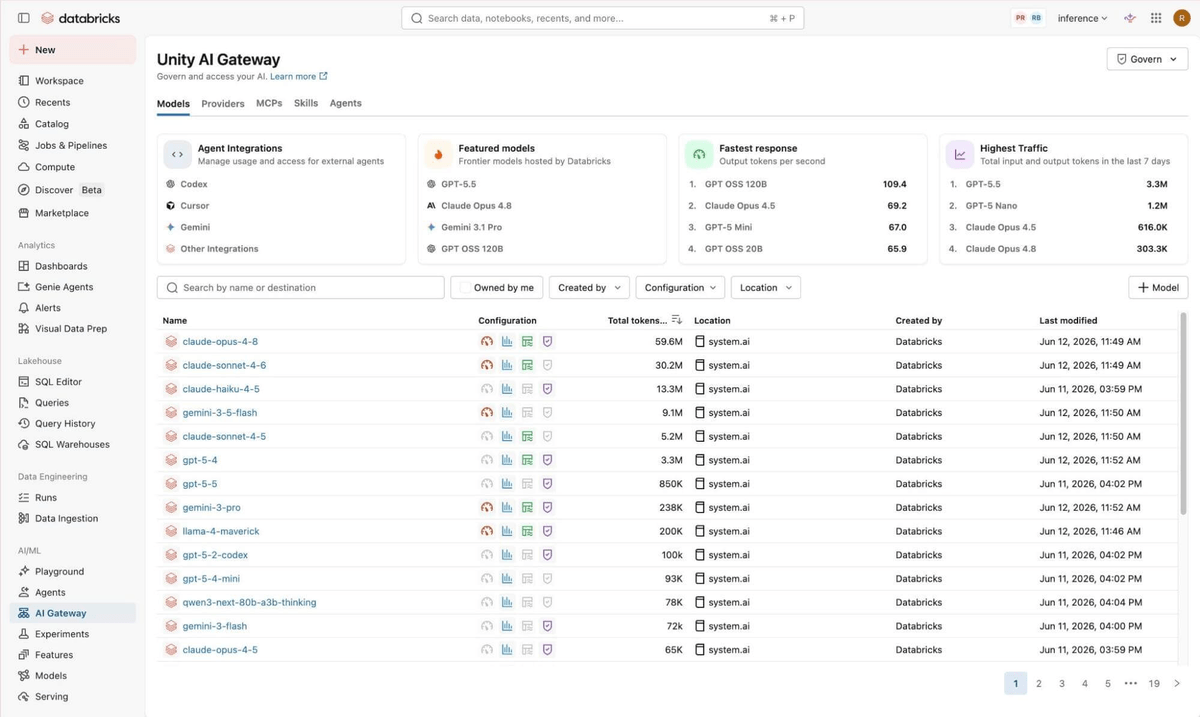Click the usage chart icon for gpt-5-4
This screenshot has width=1200, height=717.
point(507,460)
